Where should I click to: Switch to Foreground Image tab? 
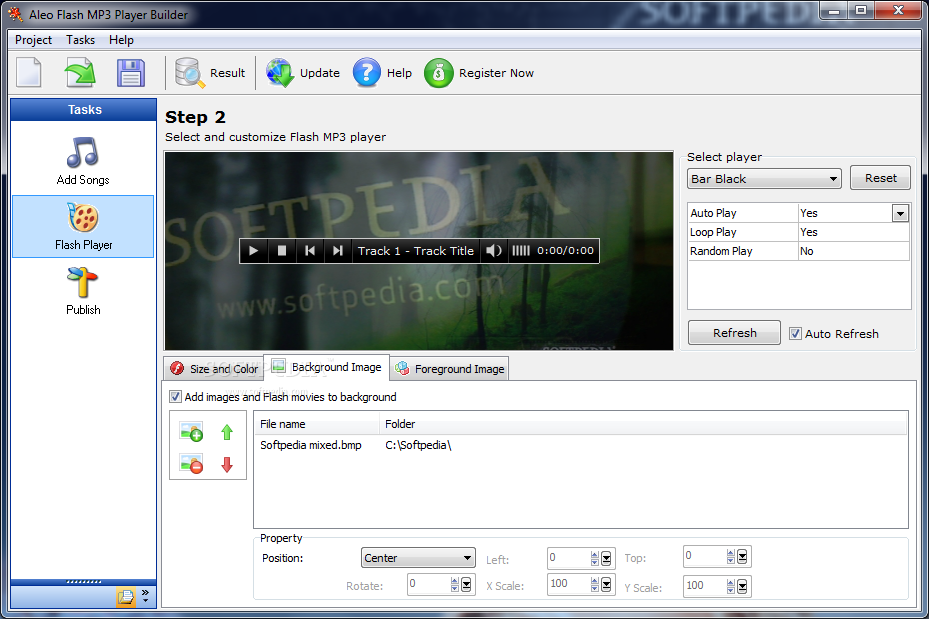click(x=450, y=369)
